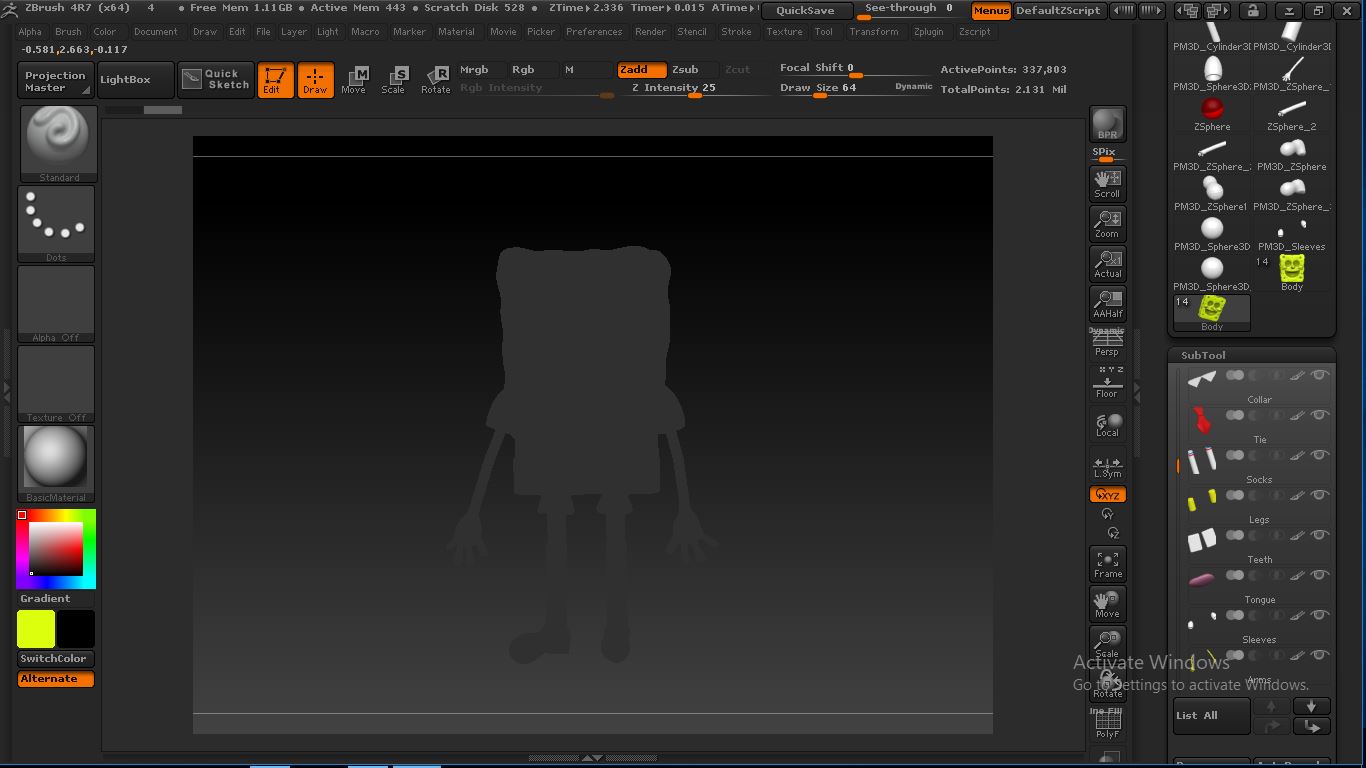Pick a color in the color picker
1366x768 pixels.
pyautogui.click(x=56, y=549)
